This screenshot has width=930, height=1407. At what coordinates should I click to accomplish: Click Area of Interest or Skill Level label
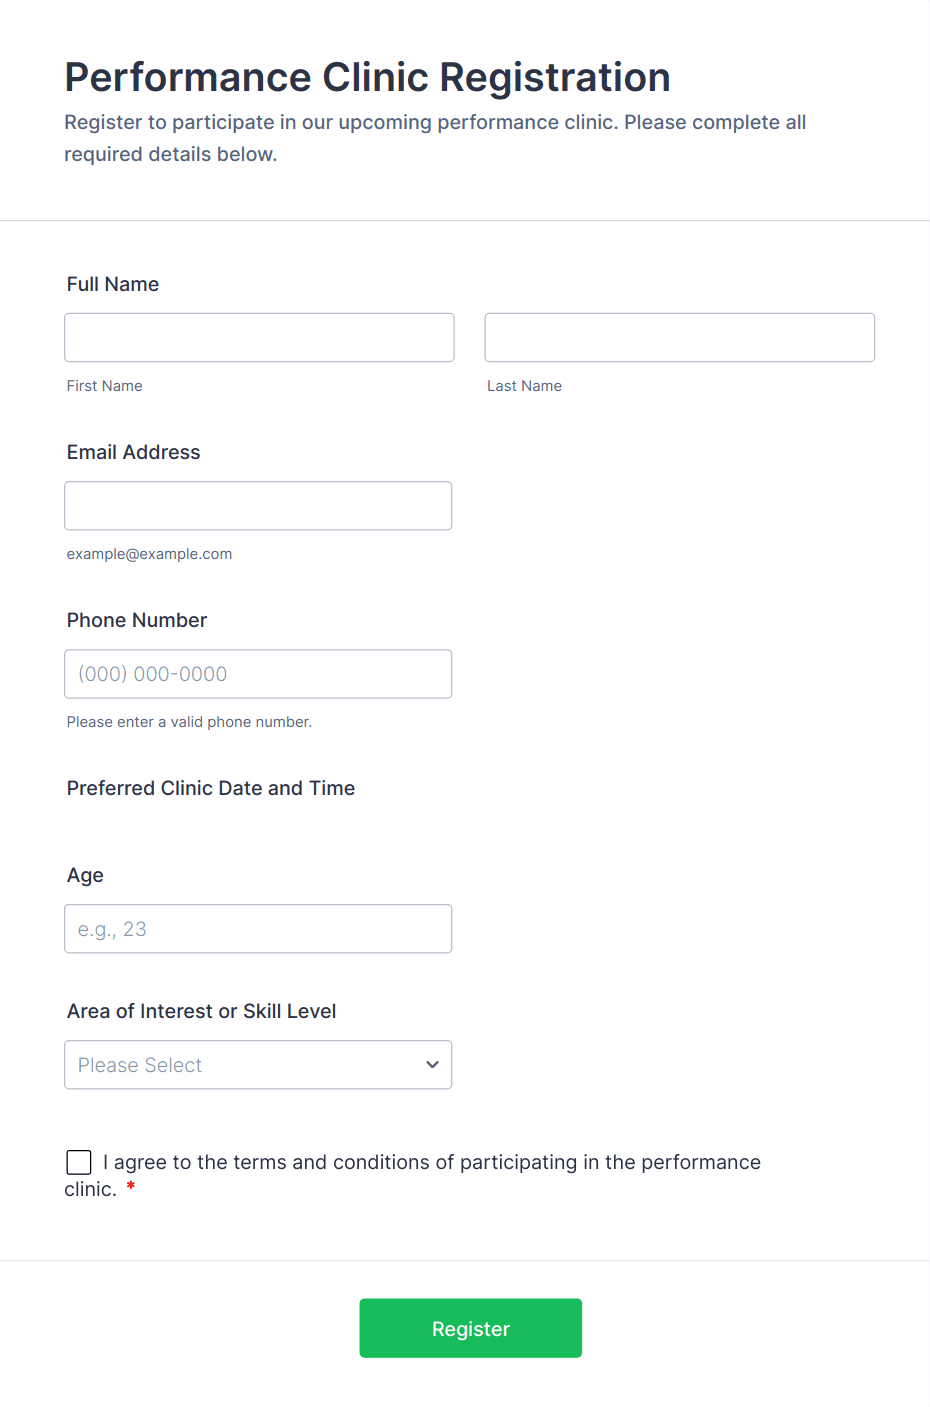(202, 1011)
